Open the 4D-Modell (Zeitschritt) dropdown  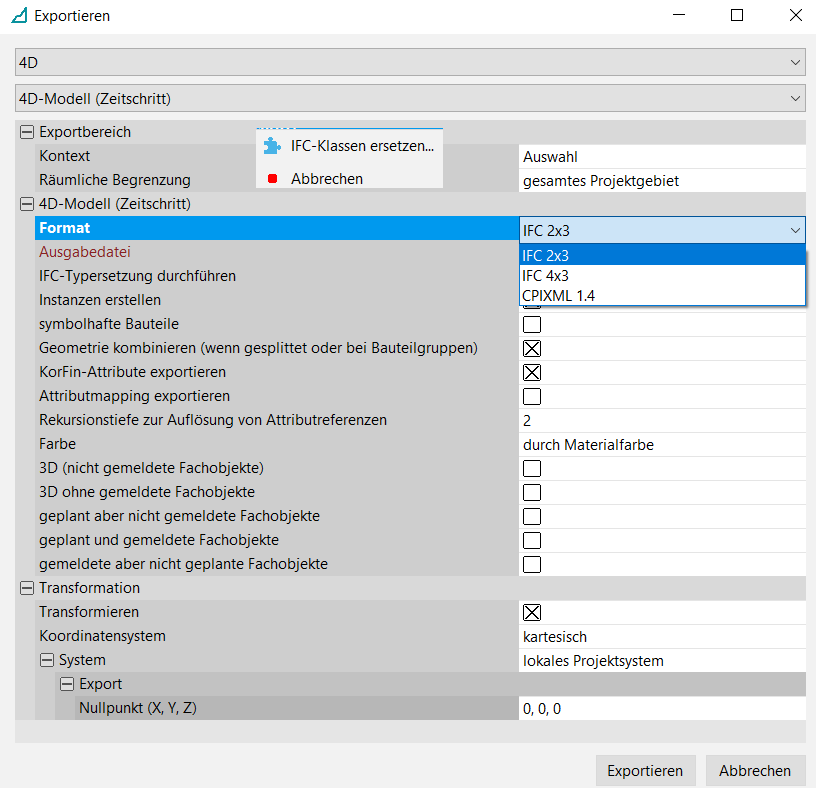pos(410,98)
